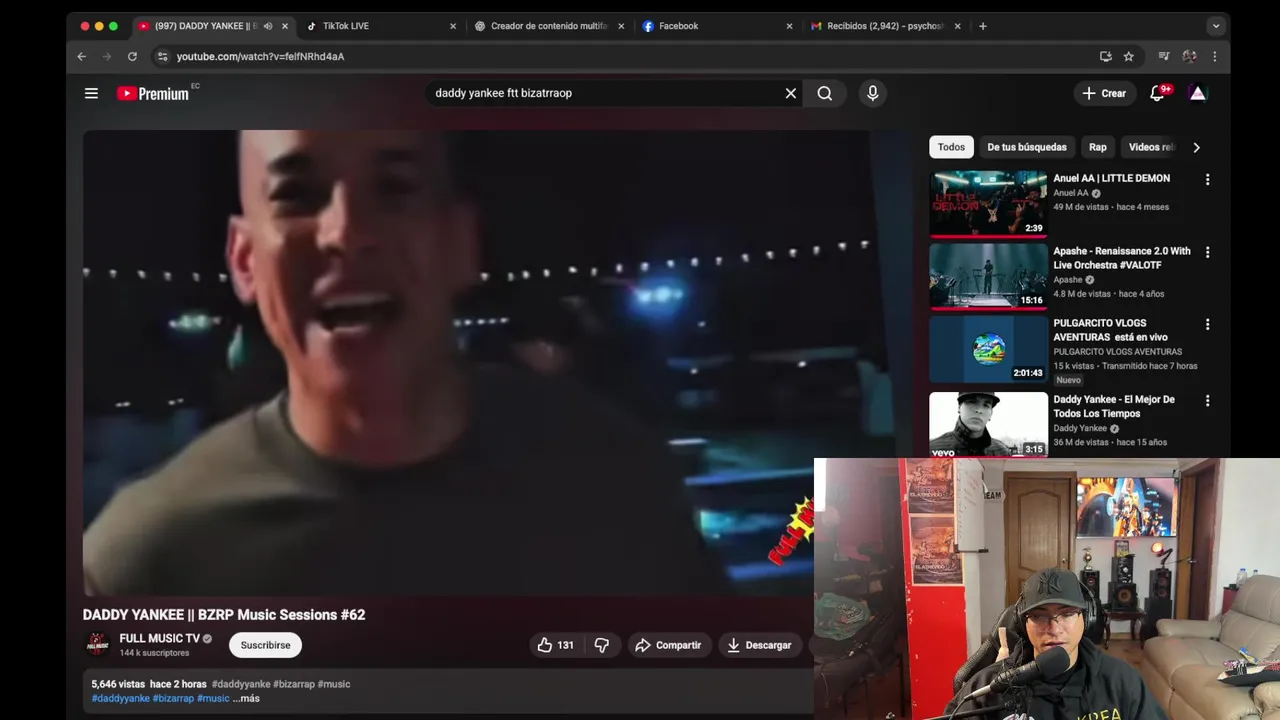
Task: Subscribe with the Suscribirse button
Action: 265,645
